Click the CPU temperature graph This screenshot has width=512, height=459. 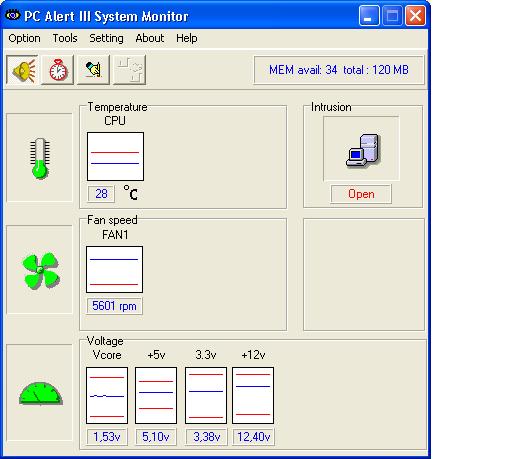pyautogui.click(x=115, y=156)
